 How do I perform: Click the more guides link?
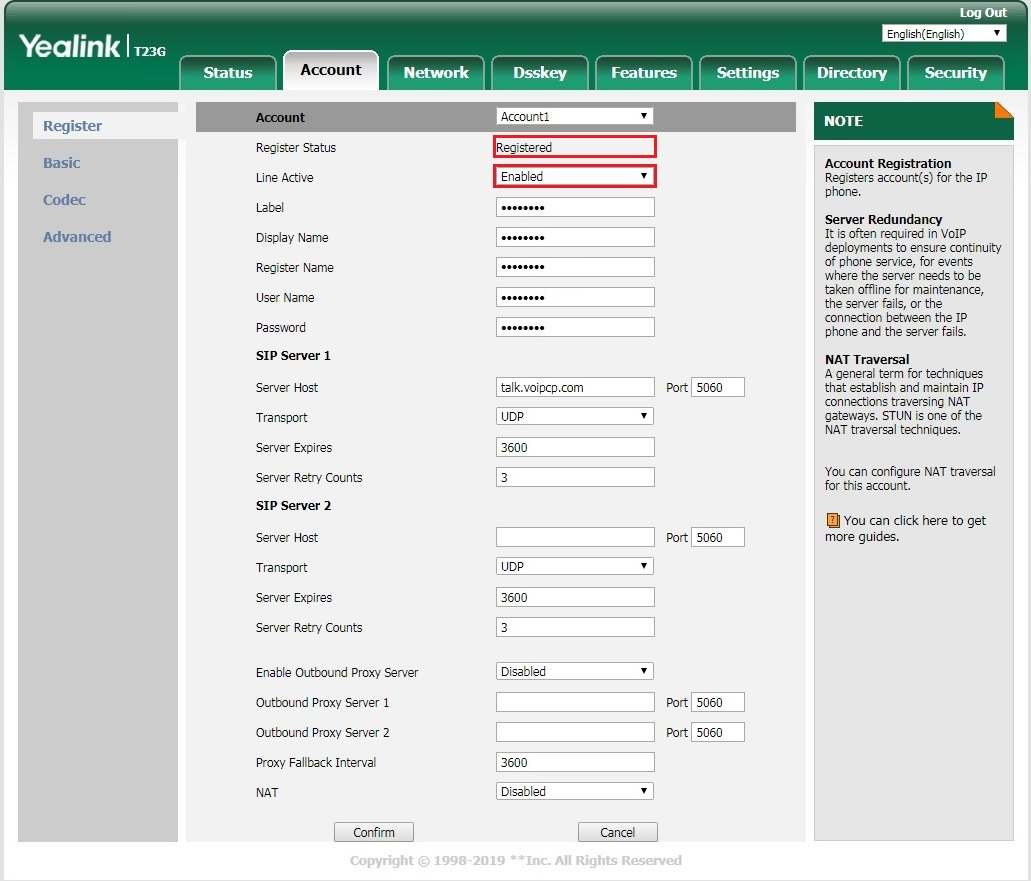(905, 529)
